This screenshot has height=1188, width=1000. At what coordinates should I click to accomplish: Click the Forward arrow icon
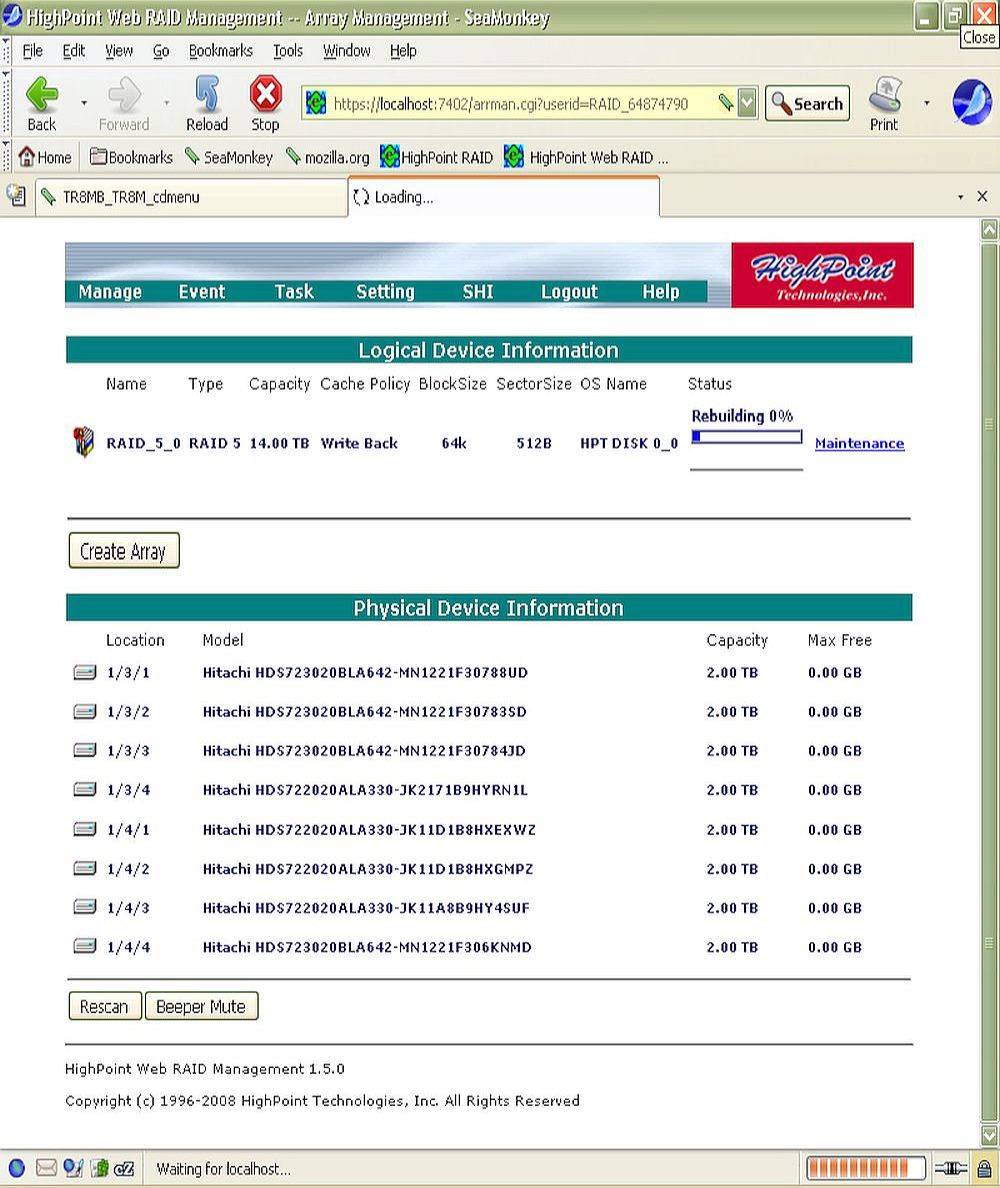coord(124,94)
